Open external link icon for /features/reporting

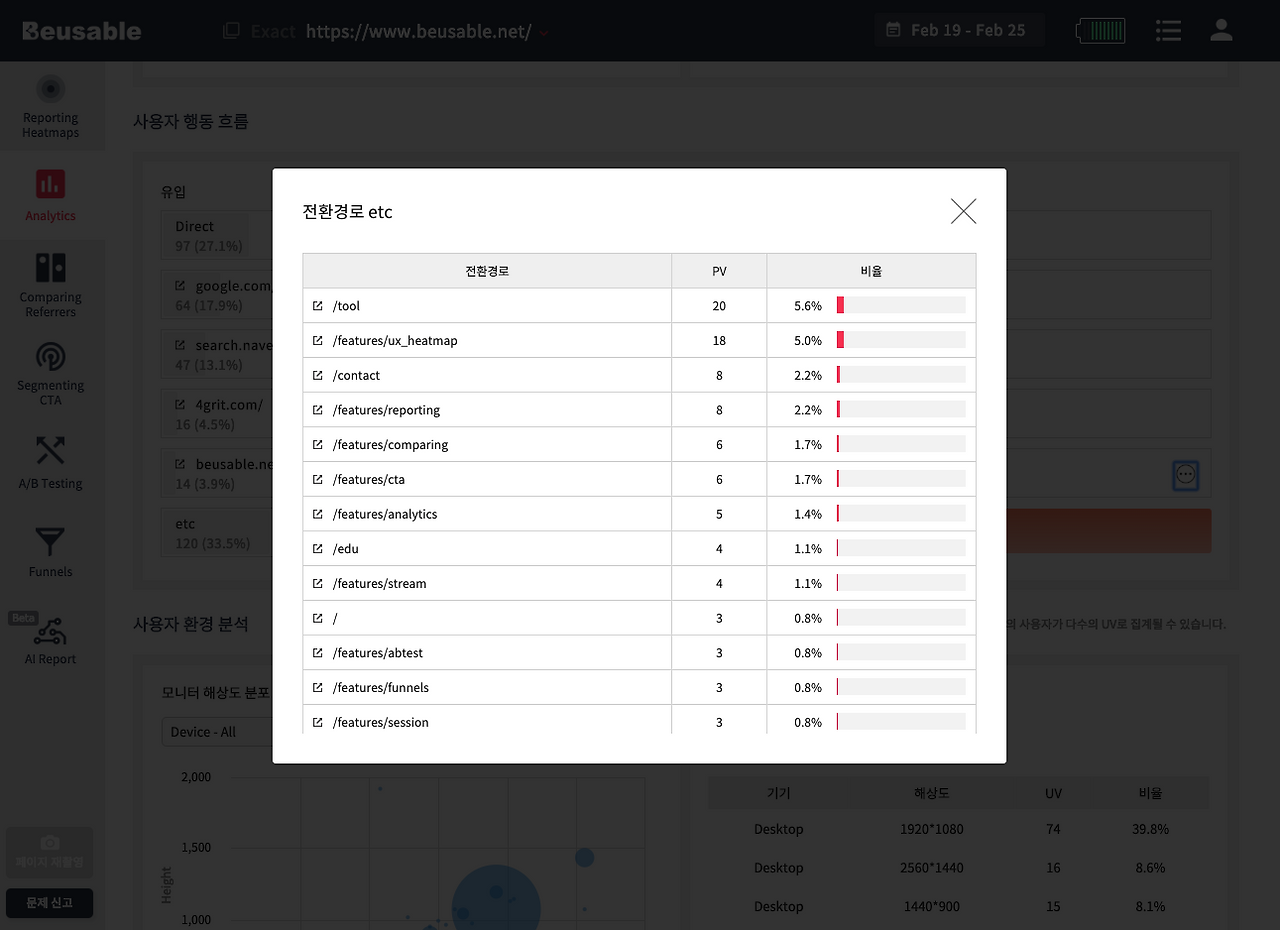pyautogui.click(x=318, y=410)
